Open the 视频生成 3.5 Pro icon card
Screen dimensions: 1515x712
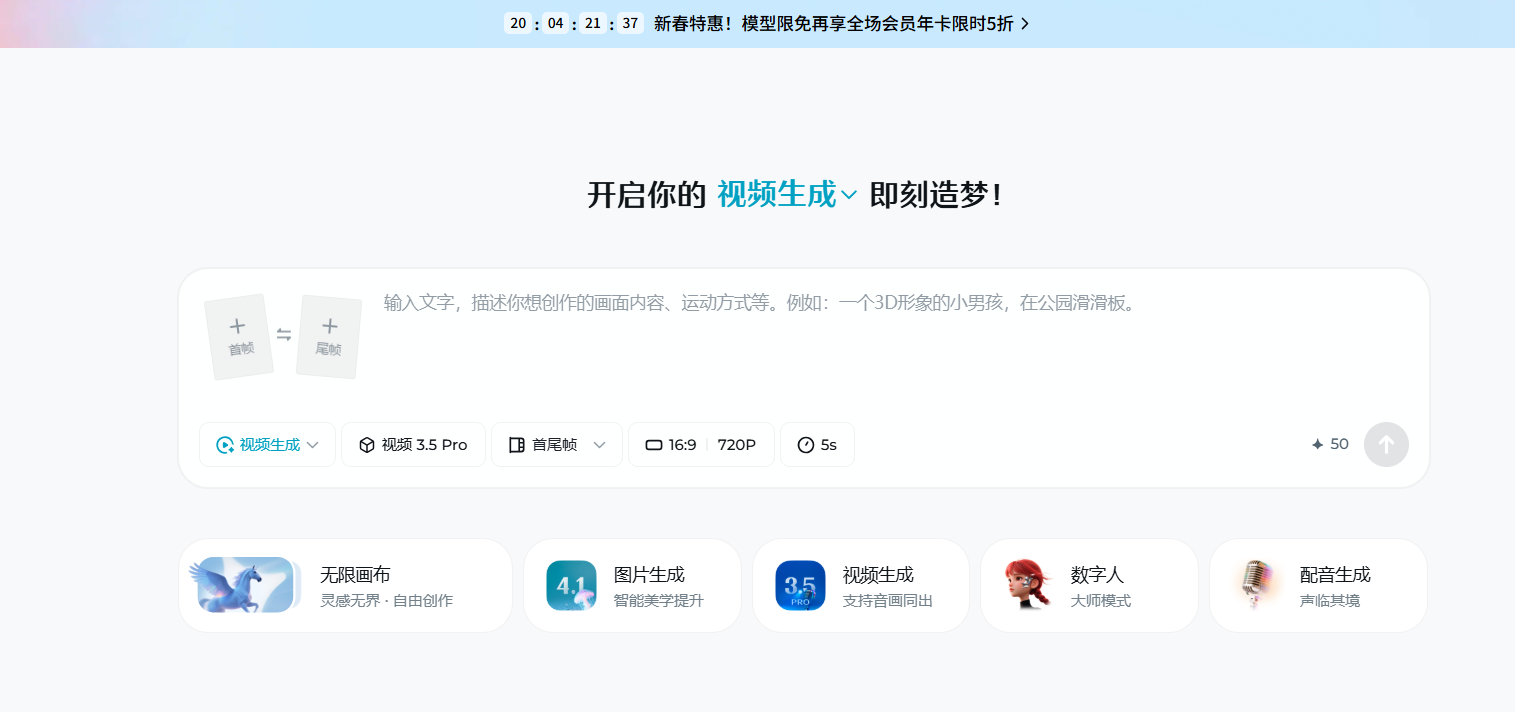(x=800, y=586)
